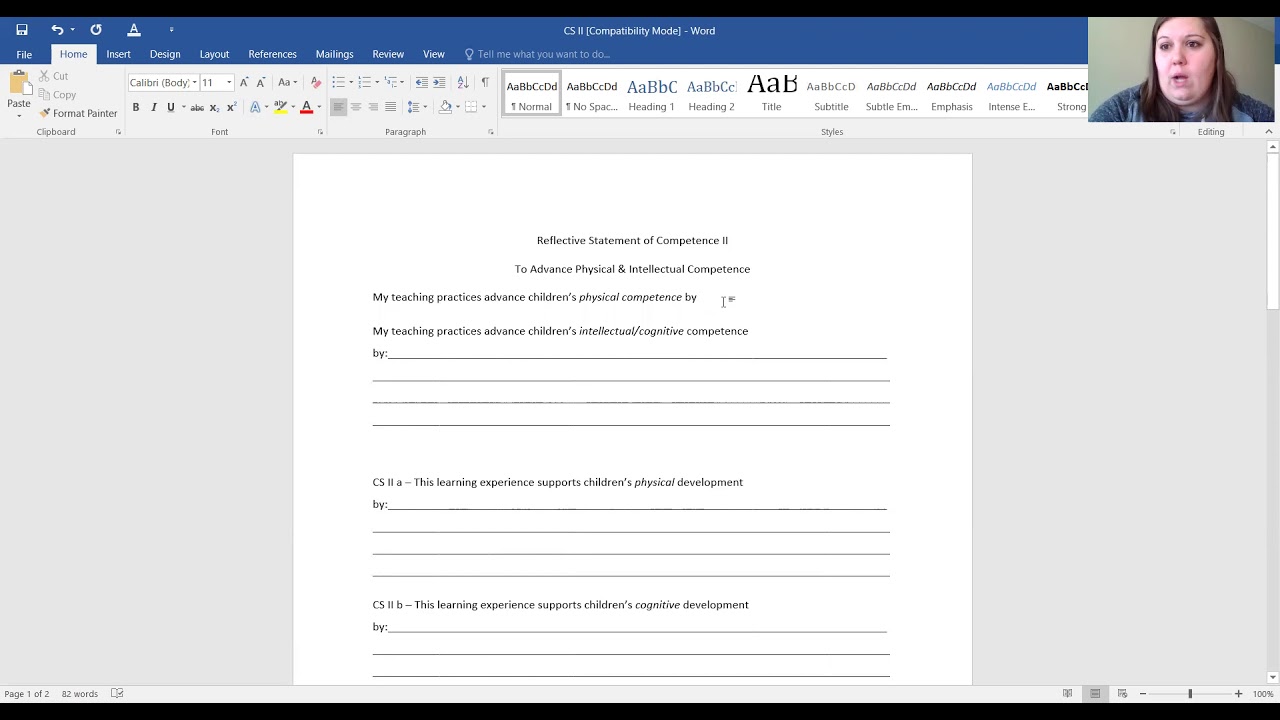Click the Borders grid icon
Screen dimensions: 1280x720
[x=471, y=107]
